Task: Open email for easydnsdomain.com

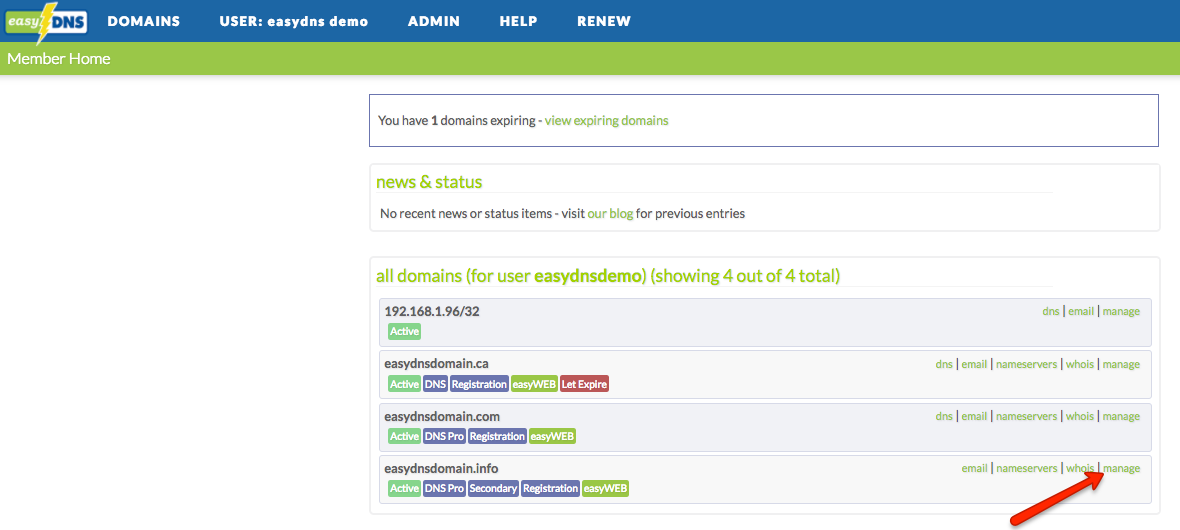Action: (975, 416)
